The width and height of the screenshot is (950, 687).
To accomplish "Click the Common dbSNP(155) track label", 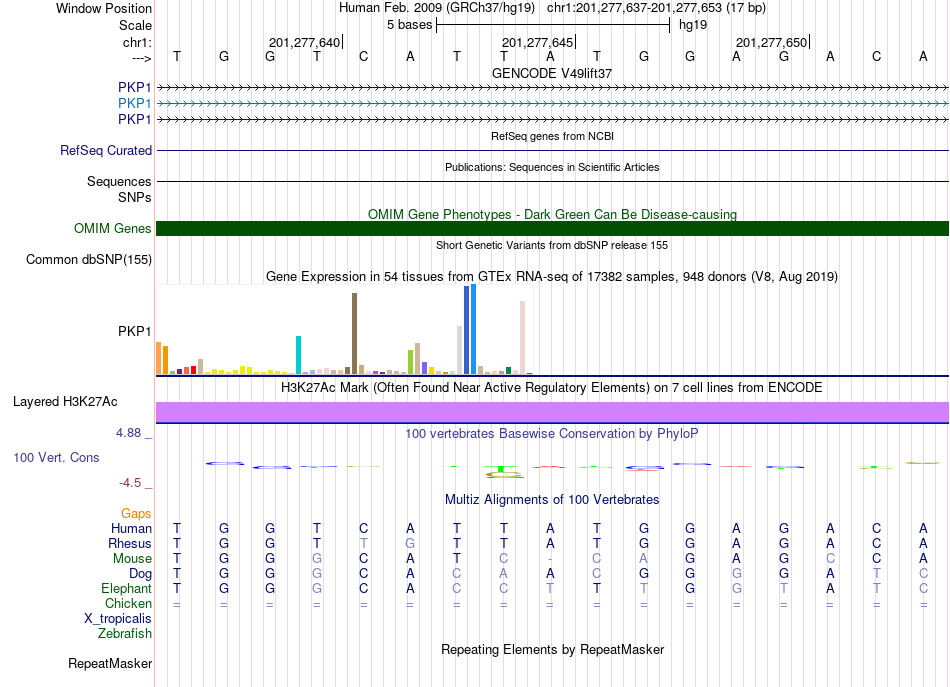I will click(88, 259).
